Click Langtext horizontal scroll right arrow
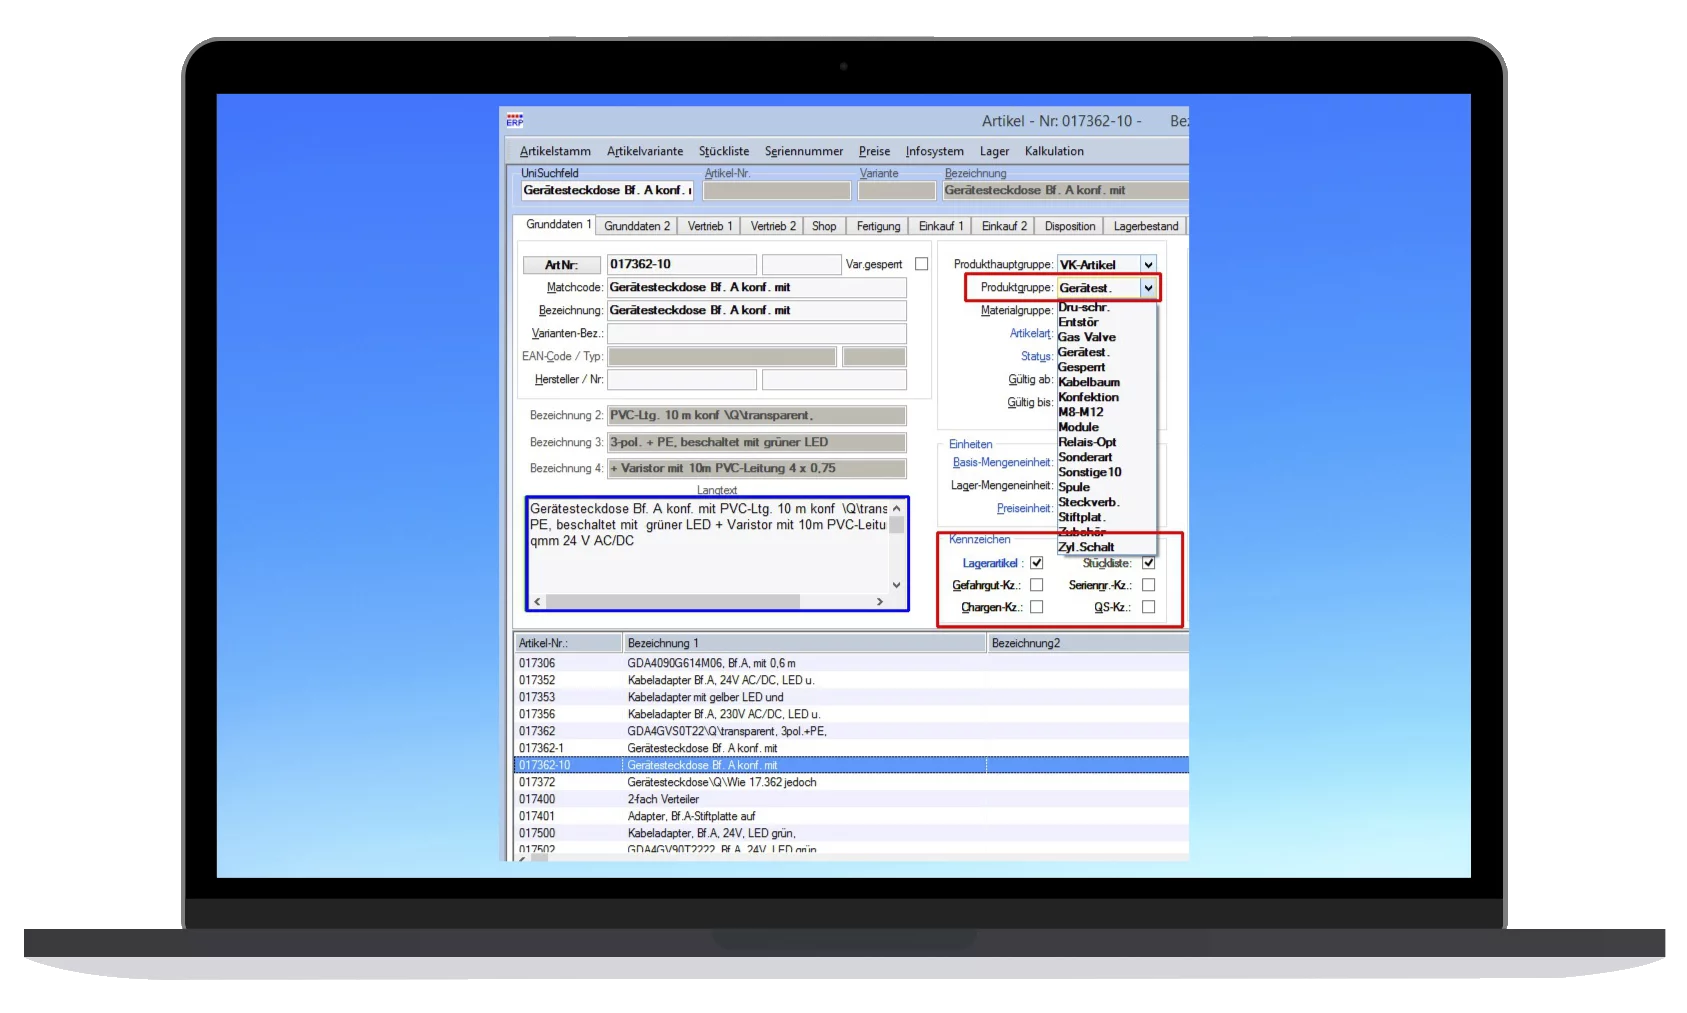This screenshot has height=1013, width=1687. tap(879, 601)
